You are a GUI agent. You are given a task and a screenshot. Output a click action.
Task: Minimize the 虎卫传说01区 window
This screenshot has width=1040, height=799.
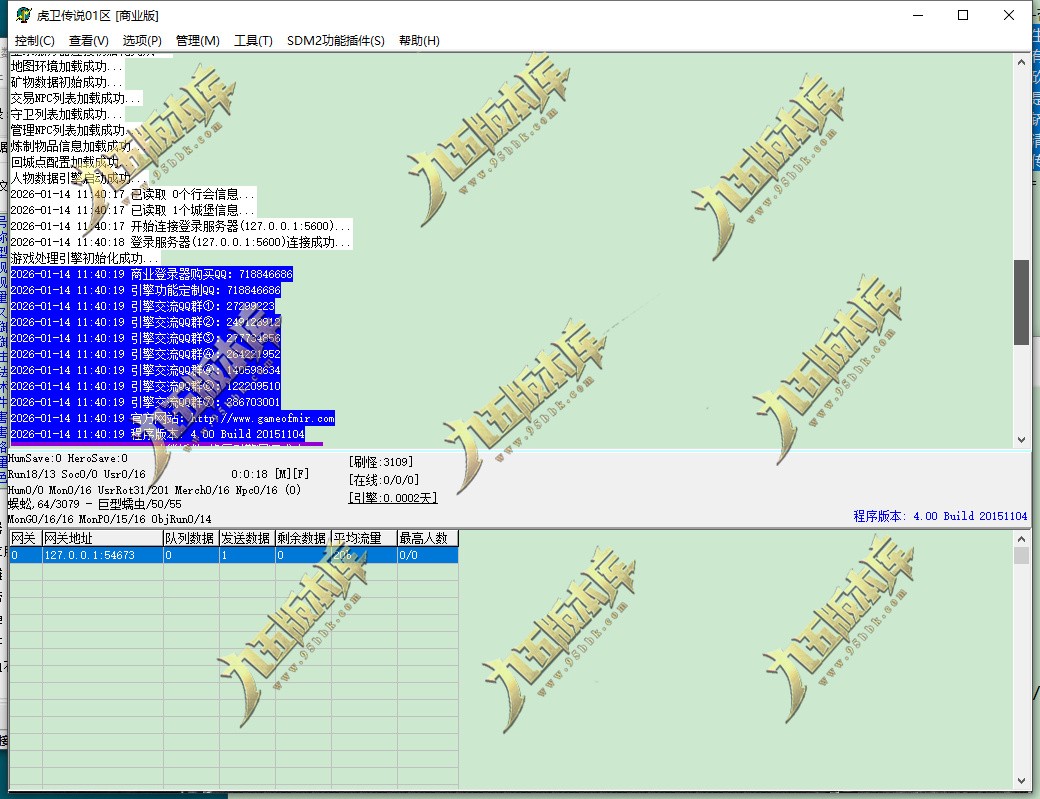pyautogui.click(x=918, y=15)
